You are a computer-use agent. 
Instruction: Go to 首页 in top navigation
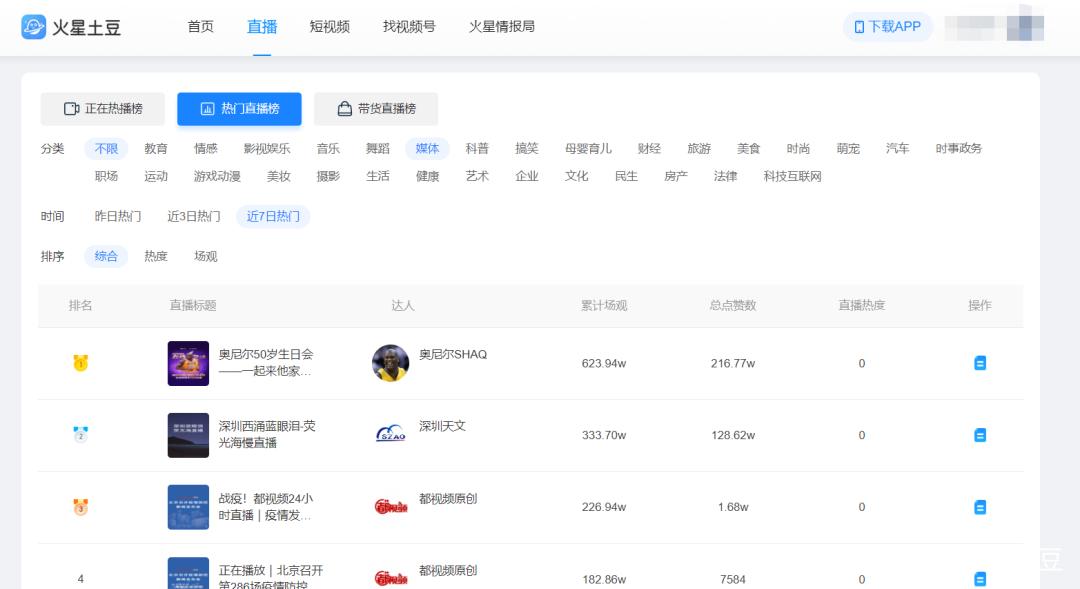pos(200,27)
